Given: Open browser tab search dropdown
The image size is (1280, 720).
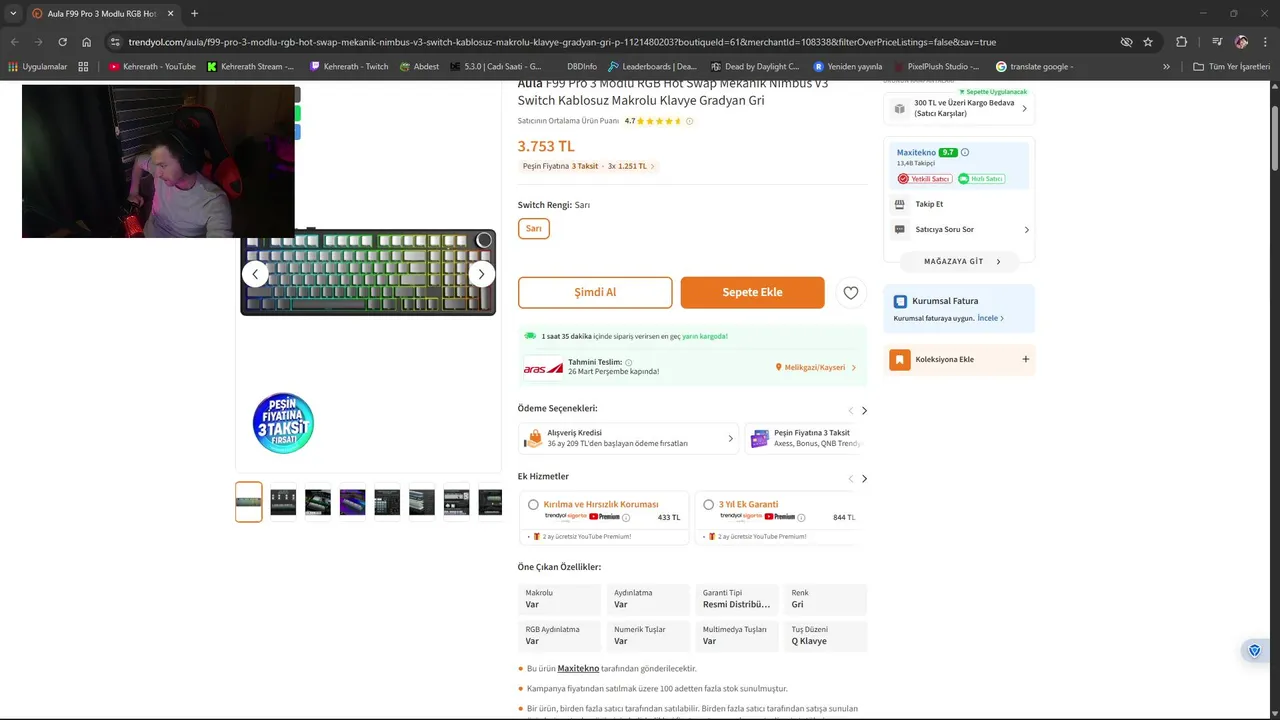Looking at the screenshot, I should [13, 13].
